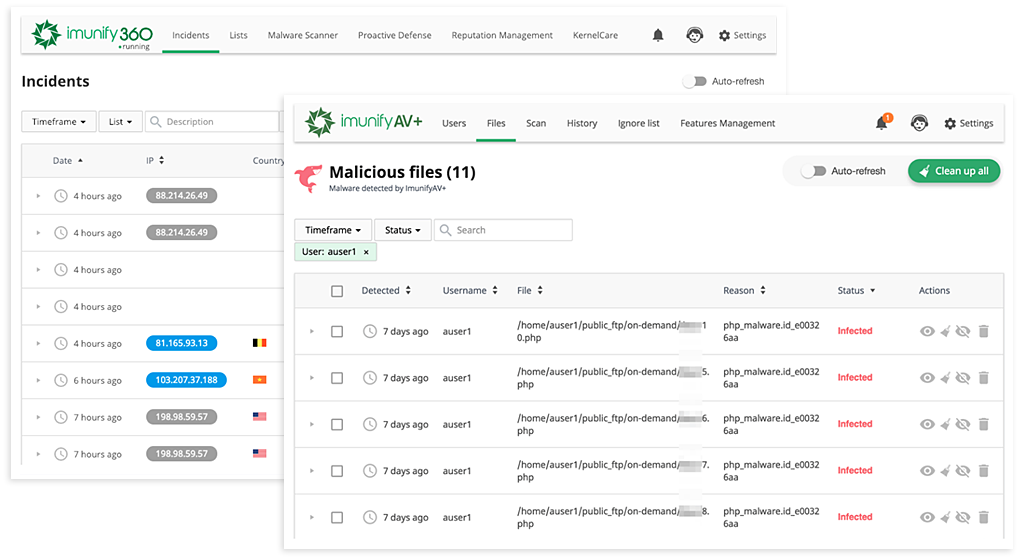The width and height of the screenshot is (1020, 560).
Task: View the first infected file's eye icon
Action: (927, 331)
